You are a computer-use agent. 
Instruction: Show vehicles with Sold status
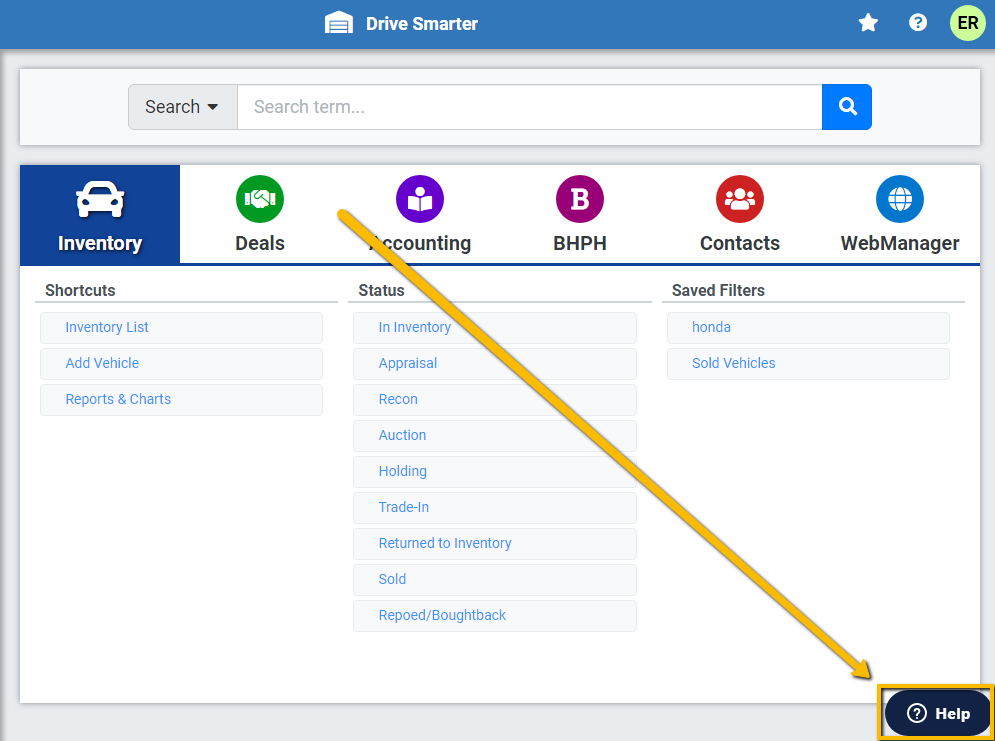pos(495,580)
